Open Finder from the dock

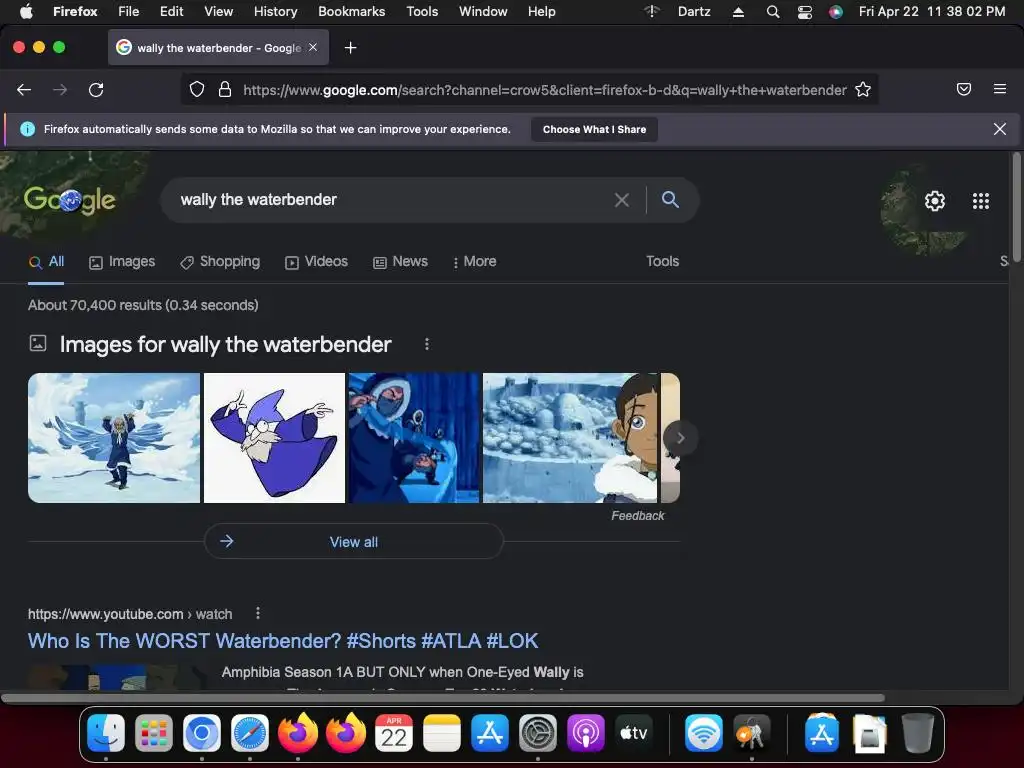tap(106, 733)
